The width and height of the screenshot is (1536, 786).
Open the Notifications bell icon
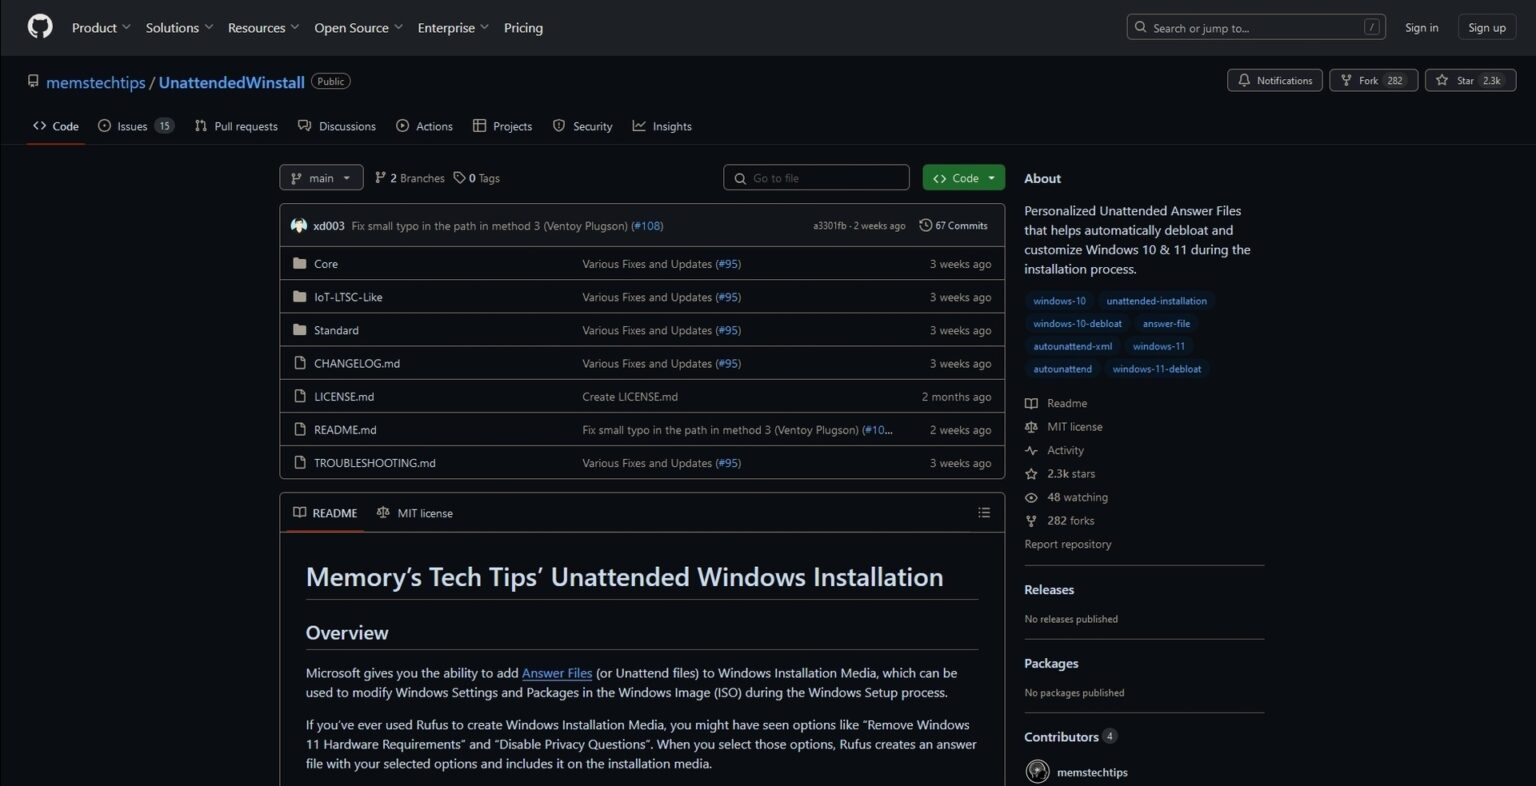click(1244, 80)
